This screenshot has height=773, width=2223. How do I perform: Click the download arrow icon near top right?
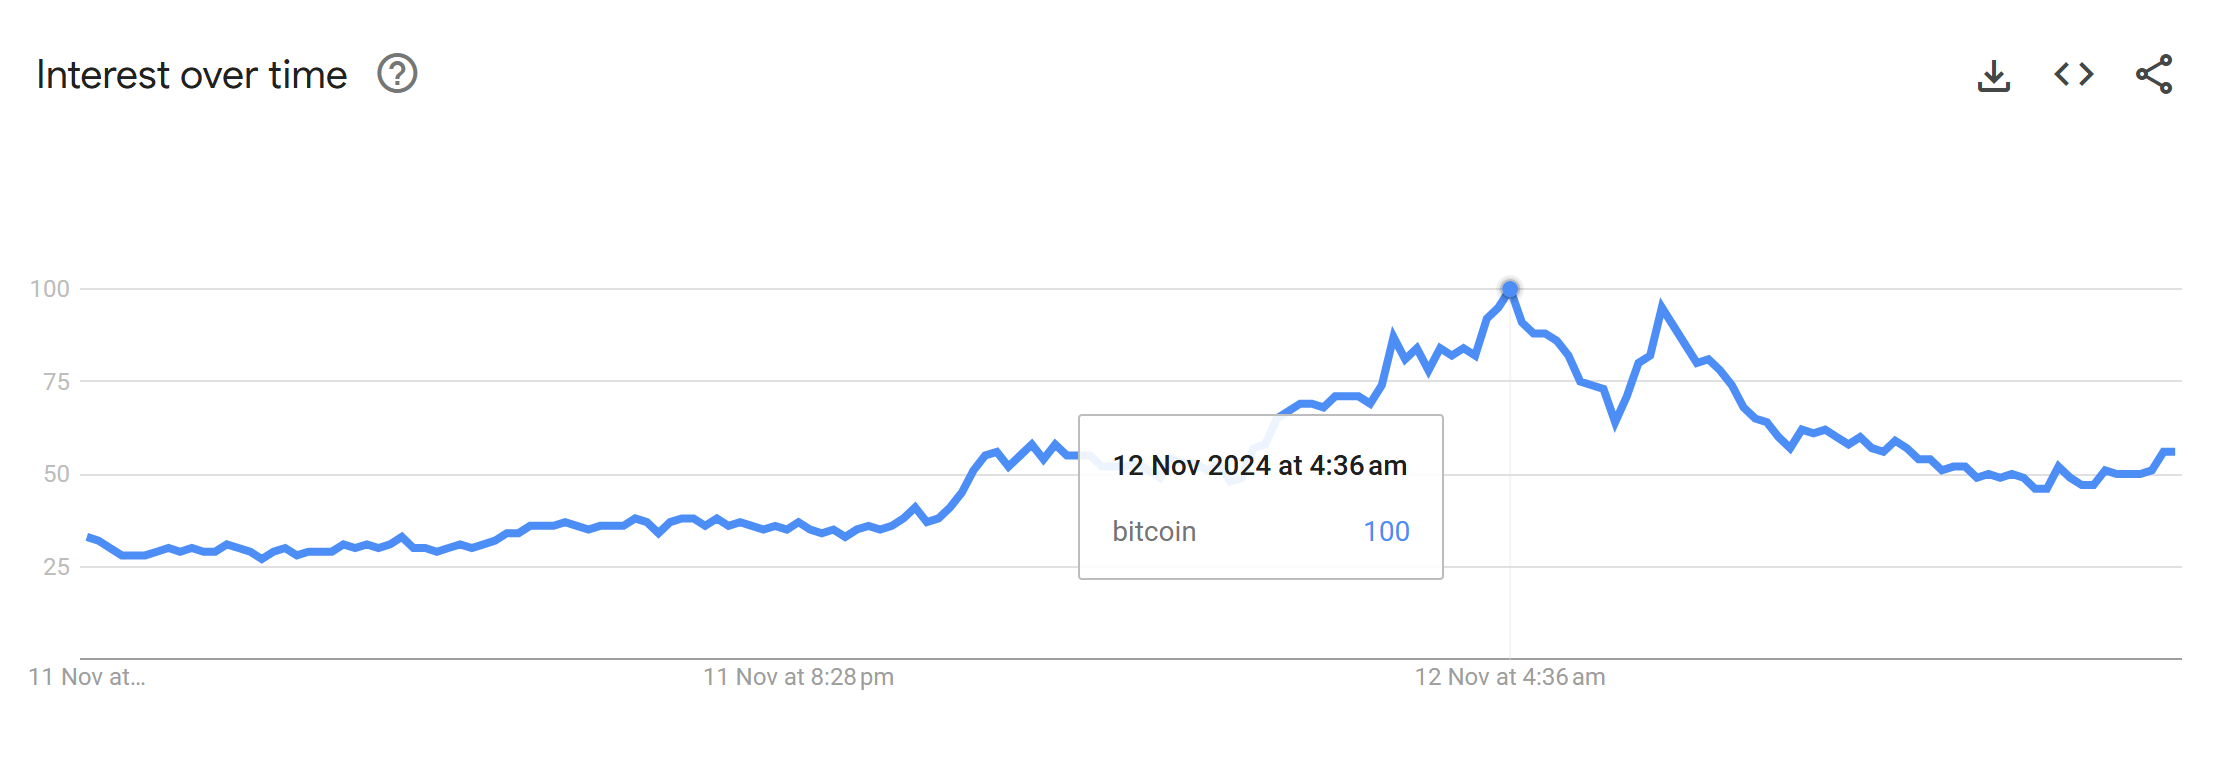click(1996, 74)
